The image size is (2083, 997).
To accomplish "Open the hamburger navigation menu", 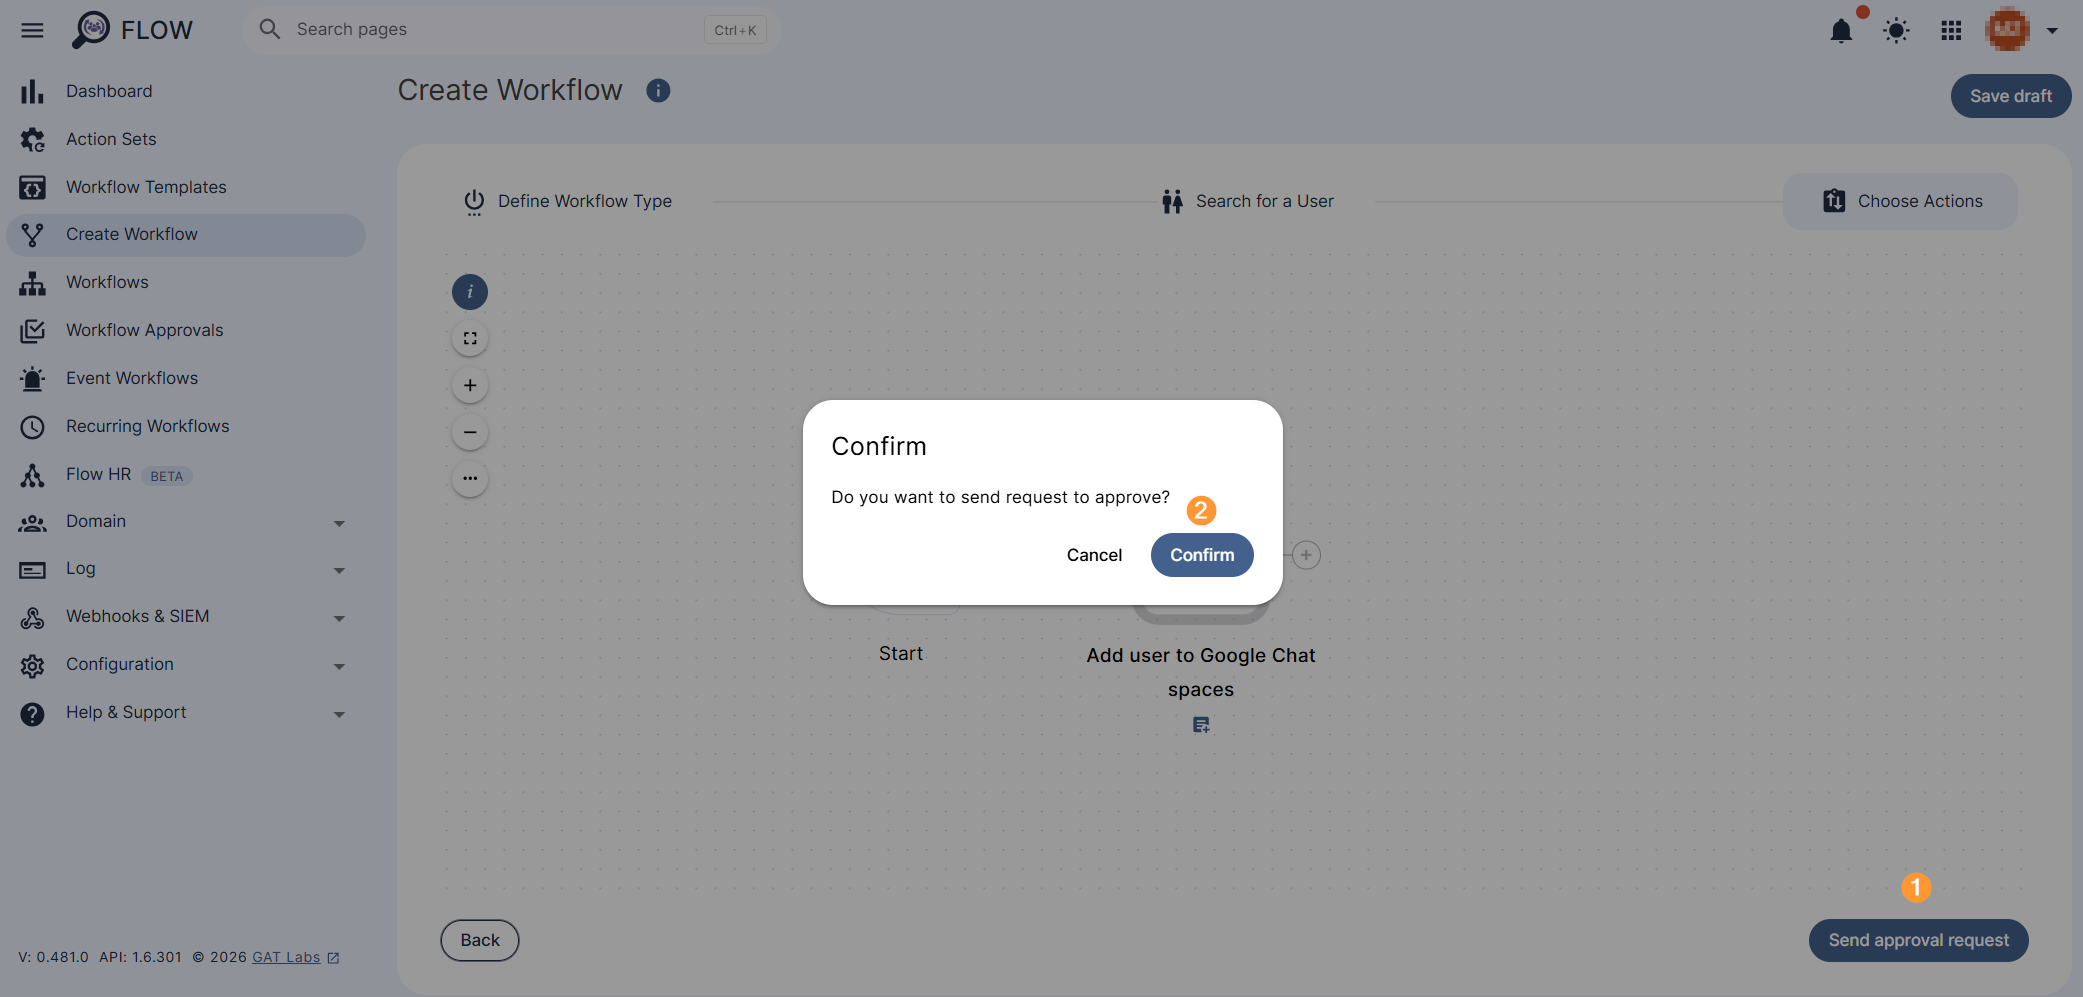I will tap(32, 30).
